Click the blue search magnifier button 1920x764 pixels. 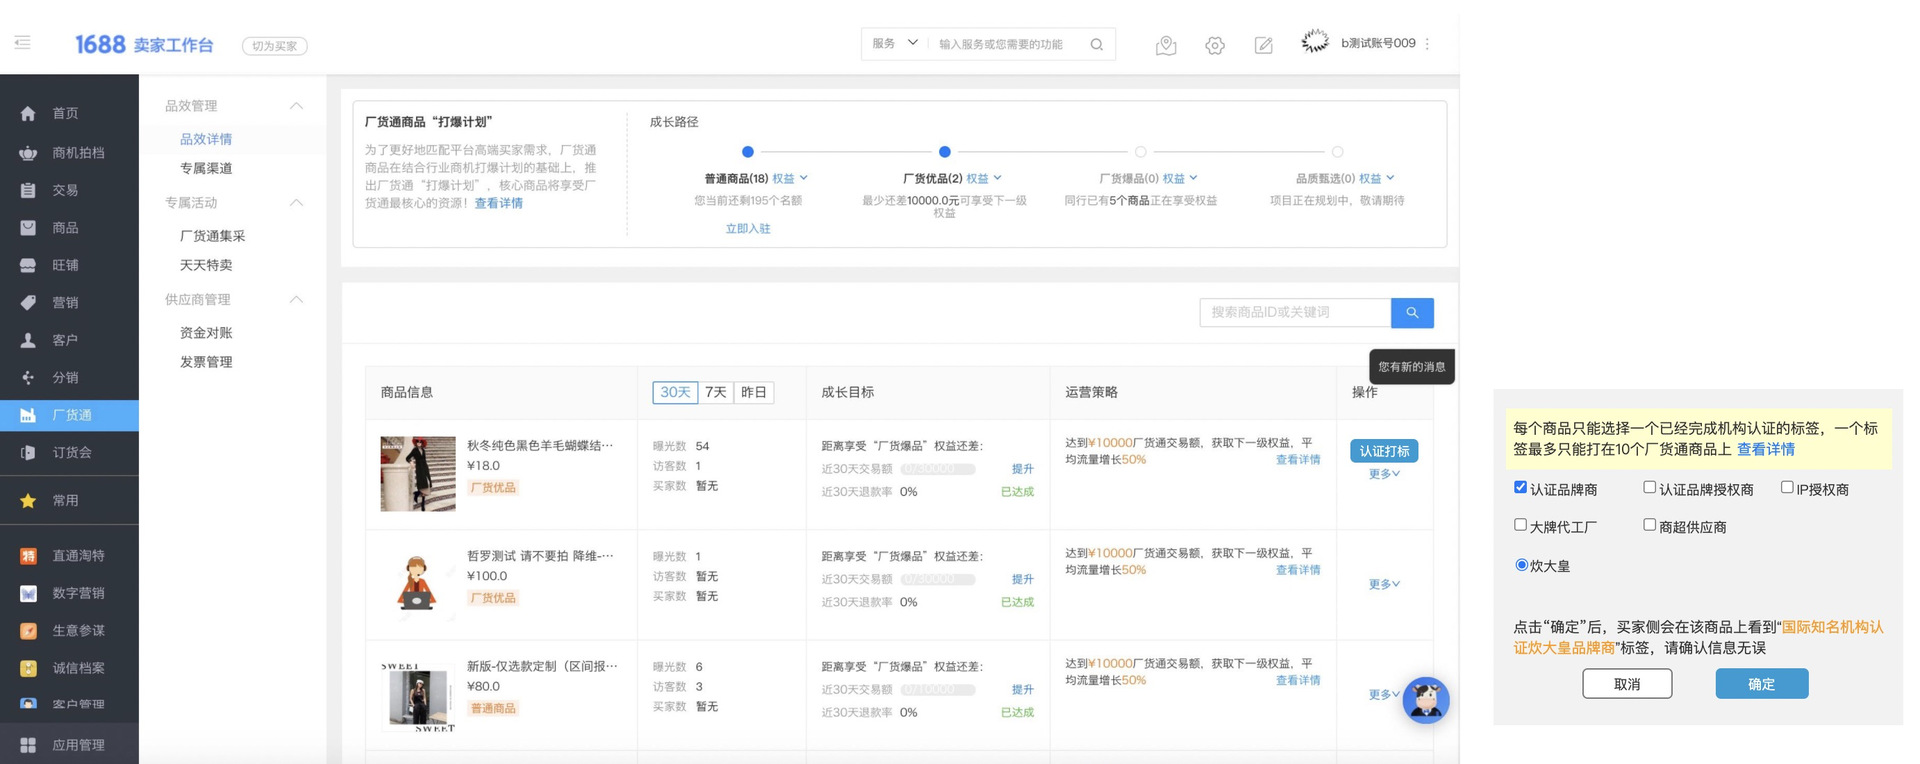coord(1412,313)
